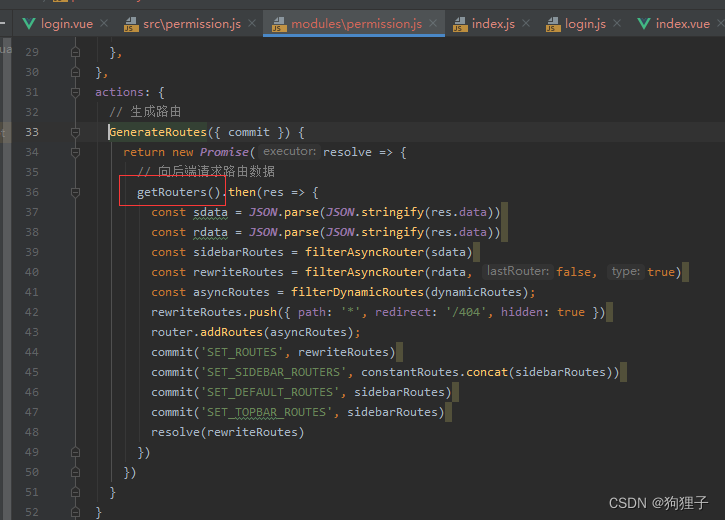725x520 pixels.
Task: Click the JS file icon on modules\permission.js tab
Action: coord(279,24)
